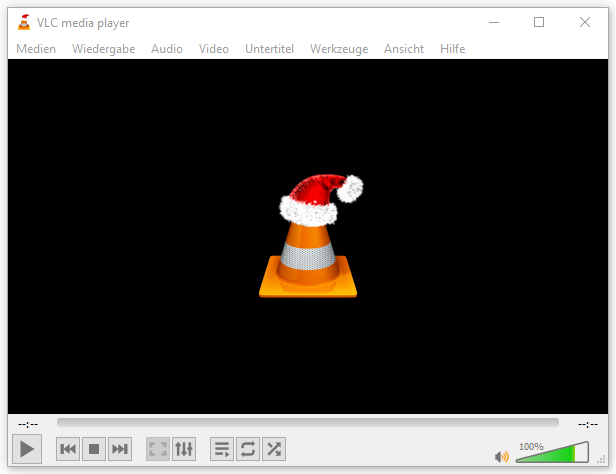Toggle remaining time label right of seek bar
Viewport: 616px width, 474px height.
(x=588, y=425)
